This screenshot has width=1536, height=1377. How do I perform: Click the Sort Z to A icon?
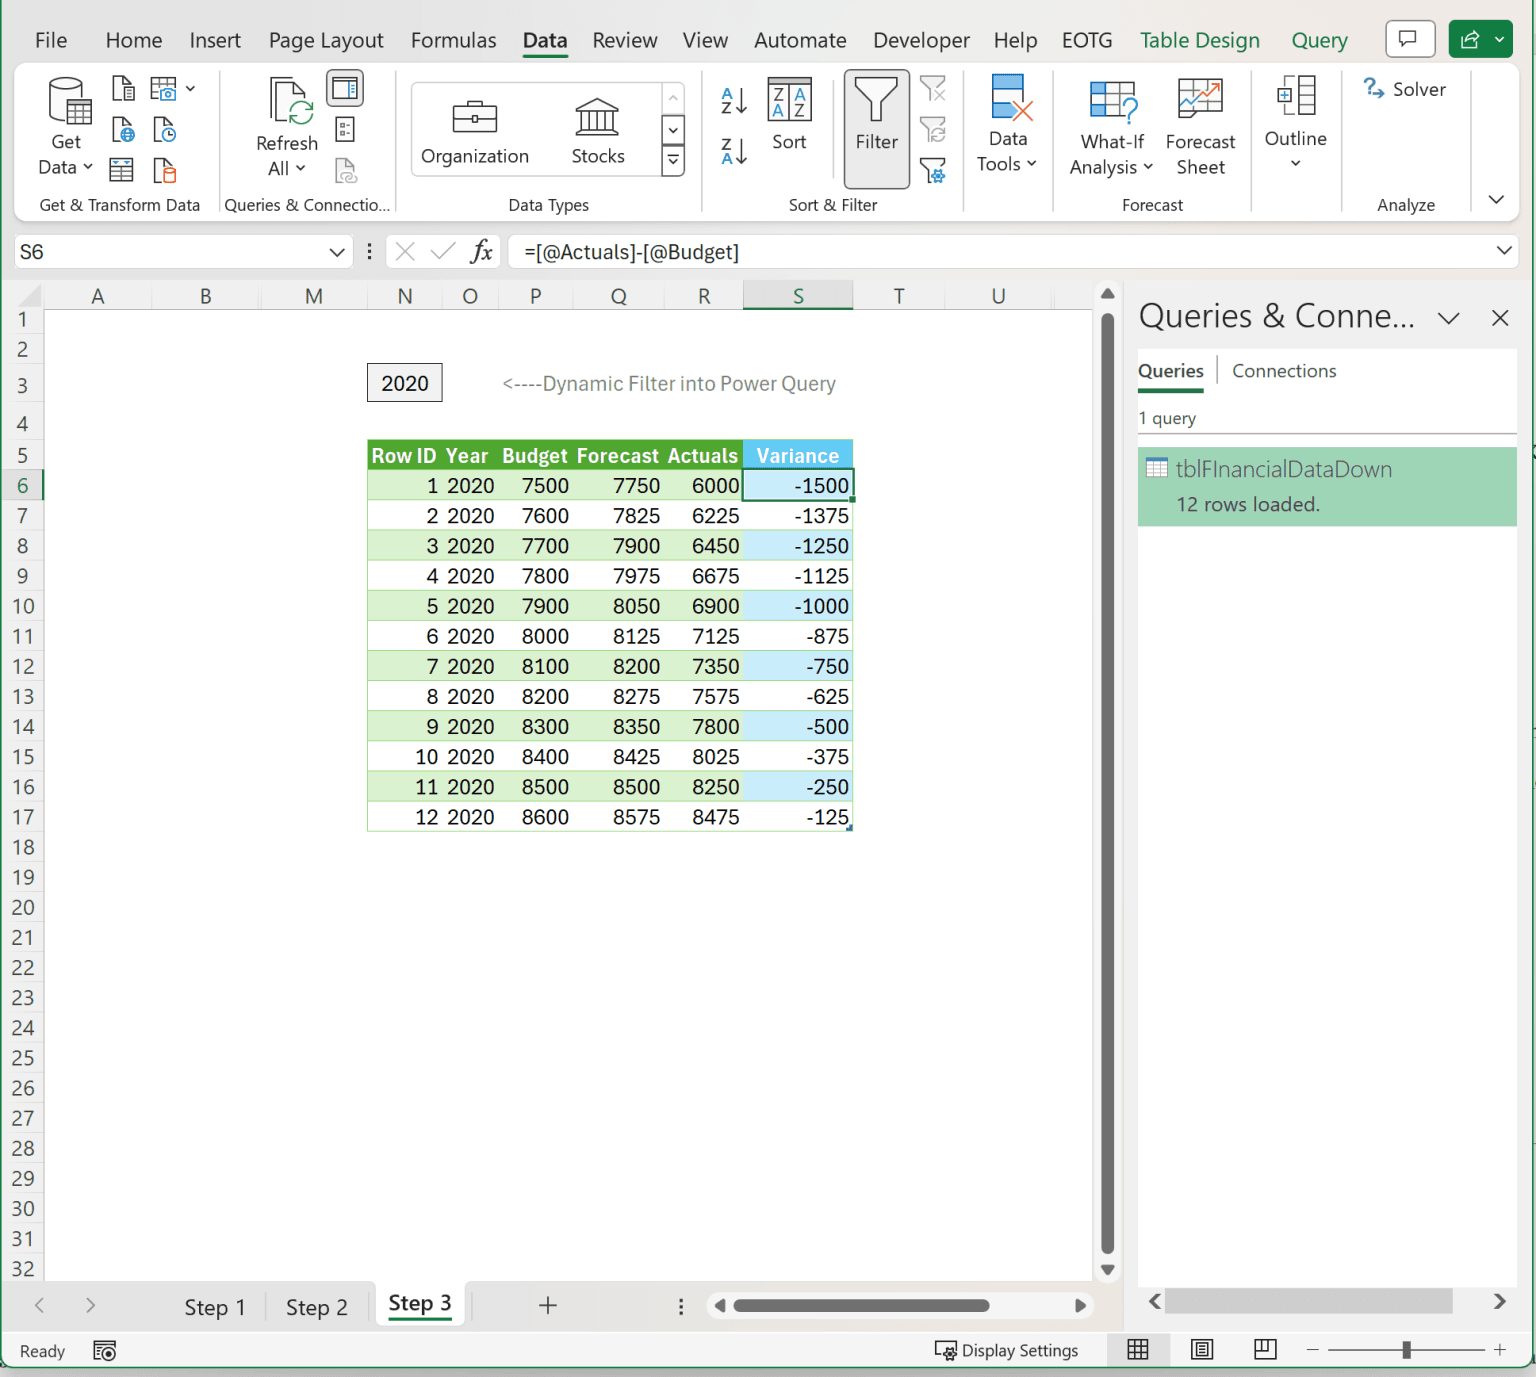coord(731,152)
